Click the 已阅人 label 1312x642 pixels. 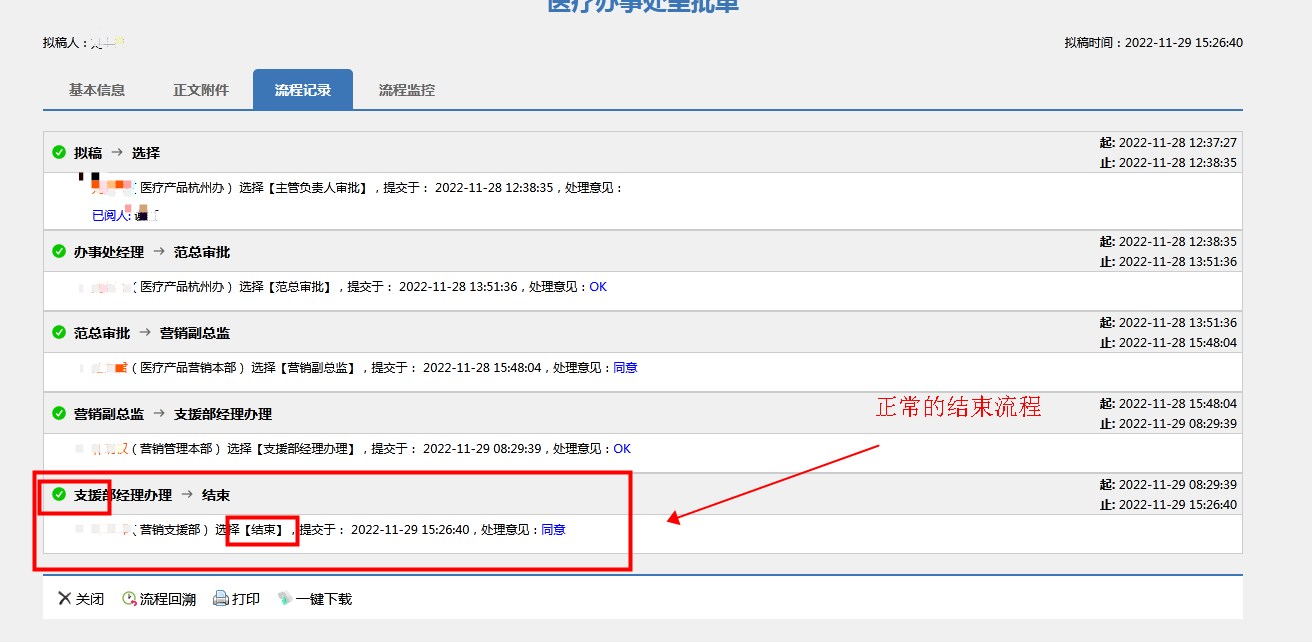point(111,215)
